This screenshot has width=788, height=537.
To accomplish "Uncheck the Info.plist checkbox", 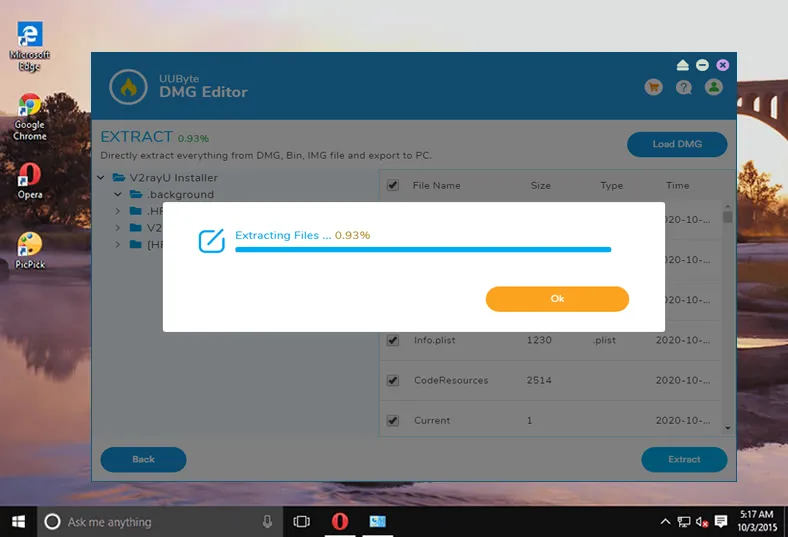I will click(x=393, y=340).
